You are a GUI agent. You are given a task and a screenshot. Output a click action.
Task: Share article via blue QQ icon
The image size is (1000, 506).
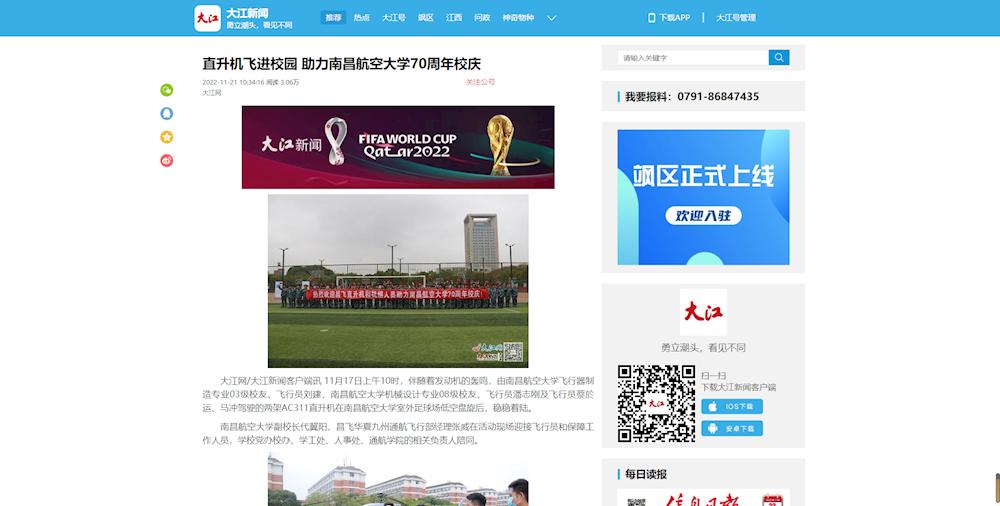pos(167,114)
